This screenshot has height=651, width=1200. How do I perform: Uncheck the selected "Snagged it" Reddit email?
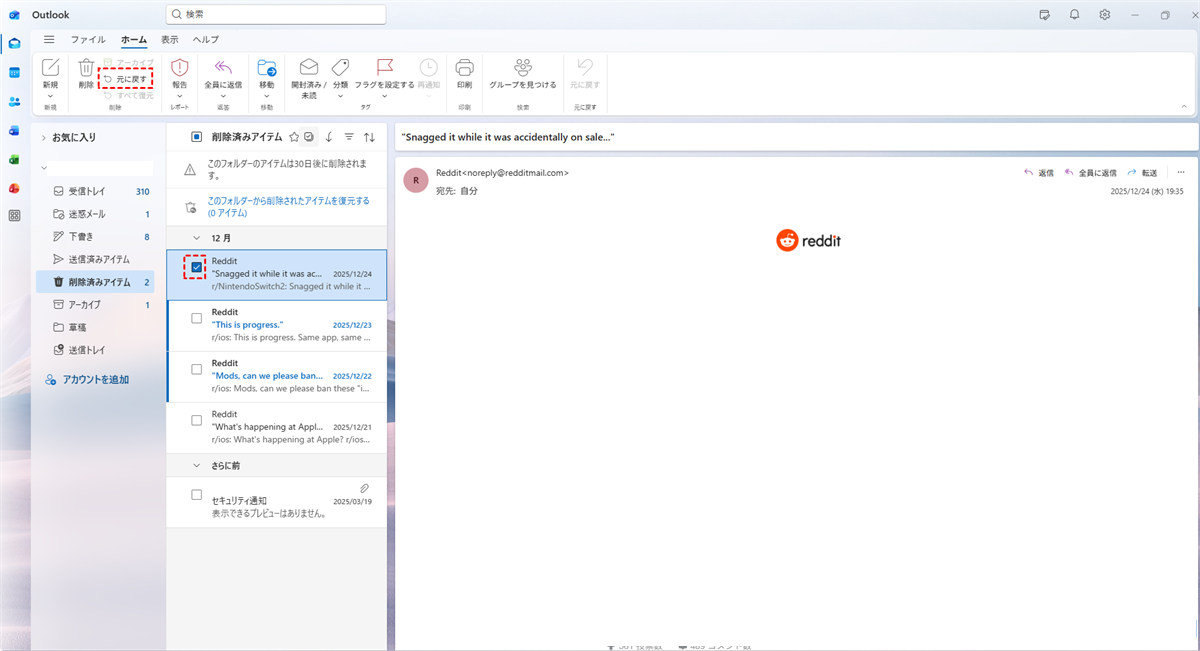pos(196,267)
